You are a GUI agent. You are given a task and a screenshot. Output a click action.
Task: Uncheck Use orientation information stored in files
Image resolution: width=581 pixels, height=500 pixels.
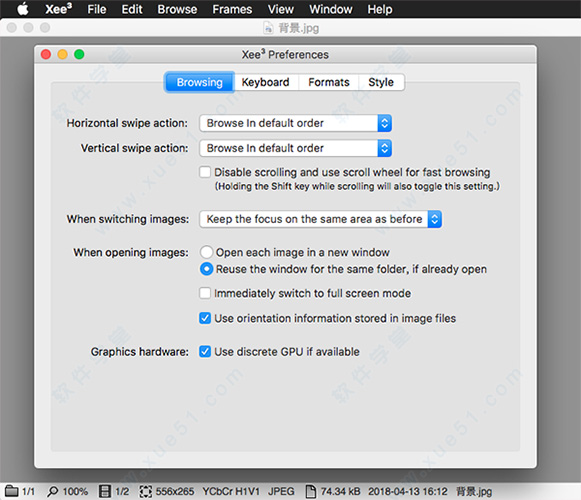[x=205, y=318]
